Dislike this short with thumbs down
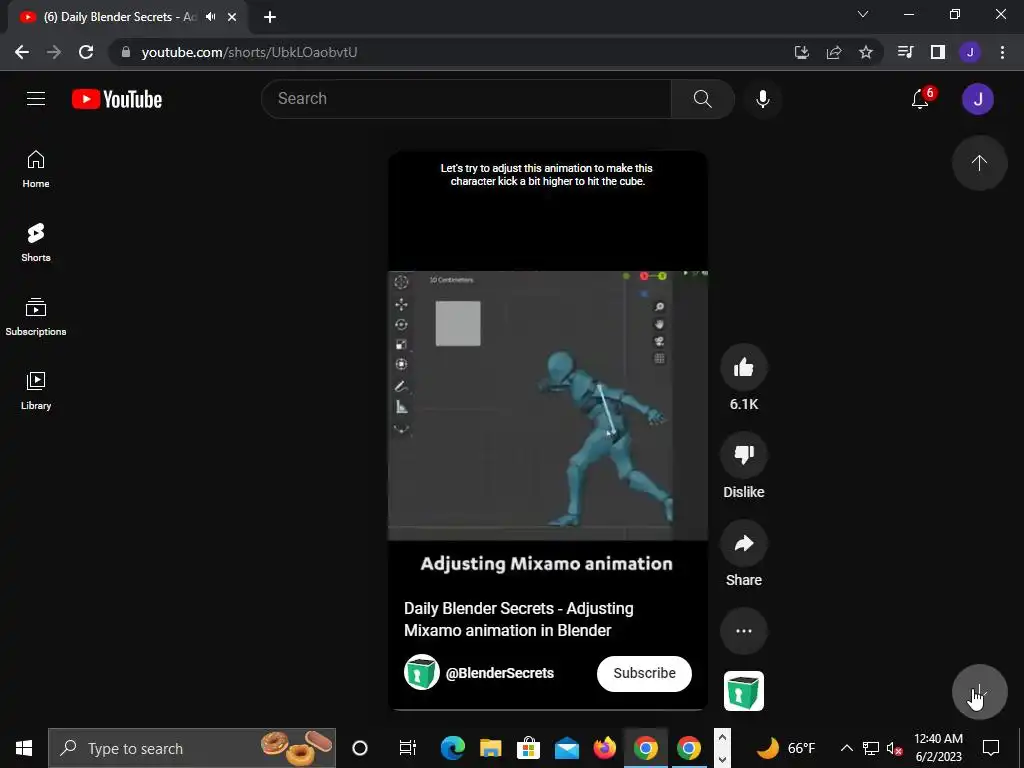This screenshot has width=1024, height=768. pyautogui.click(x=744, y=455)
